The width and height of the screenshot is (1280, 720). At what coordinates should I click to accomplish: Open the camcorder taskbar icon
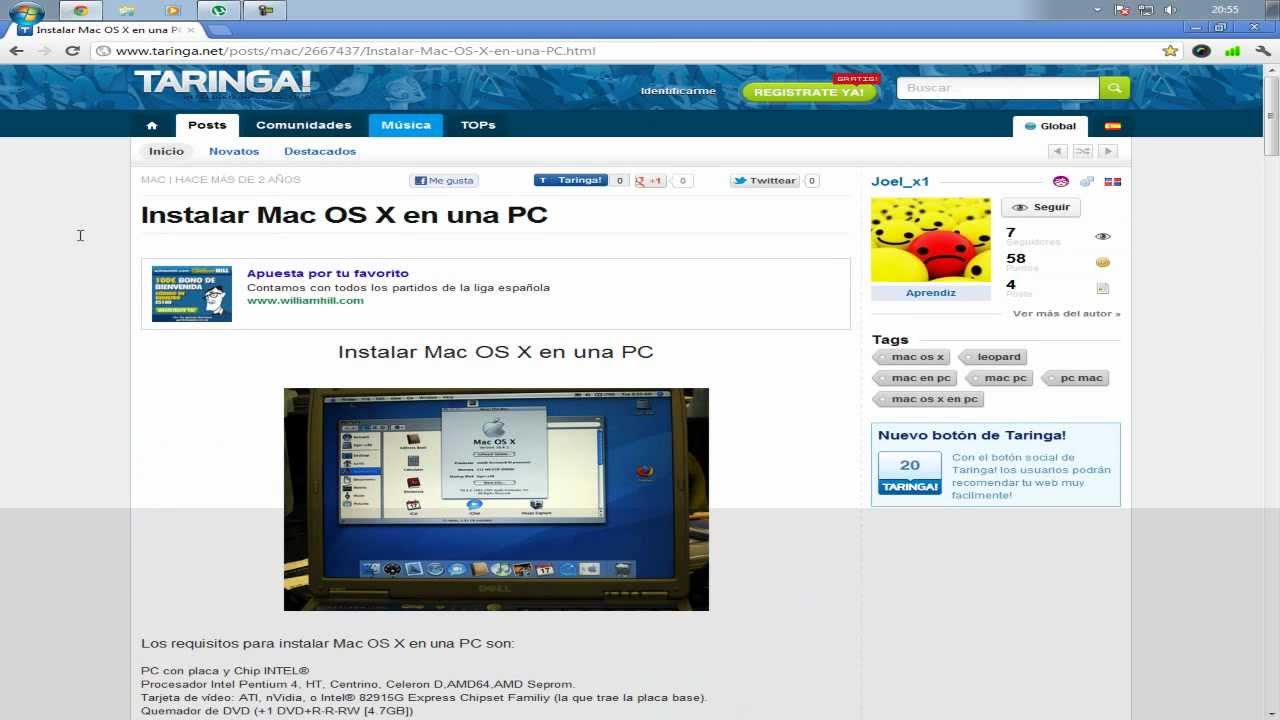coord(265,11)
